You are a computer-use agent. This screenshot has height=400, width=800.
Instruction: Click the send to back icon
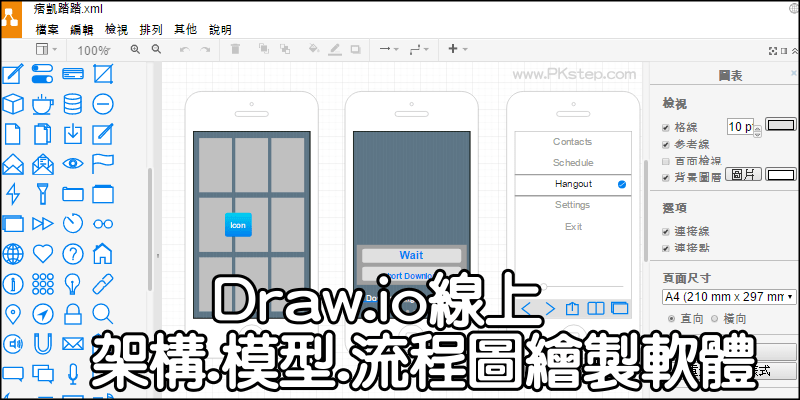[x=285, y=49]
